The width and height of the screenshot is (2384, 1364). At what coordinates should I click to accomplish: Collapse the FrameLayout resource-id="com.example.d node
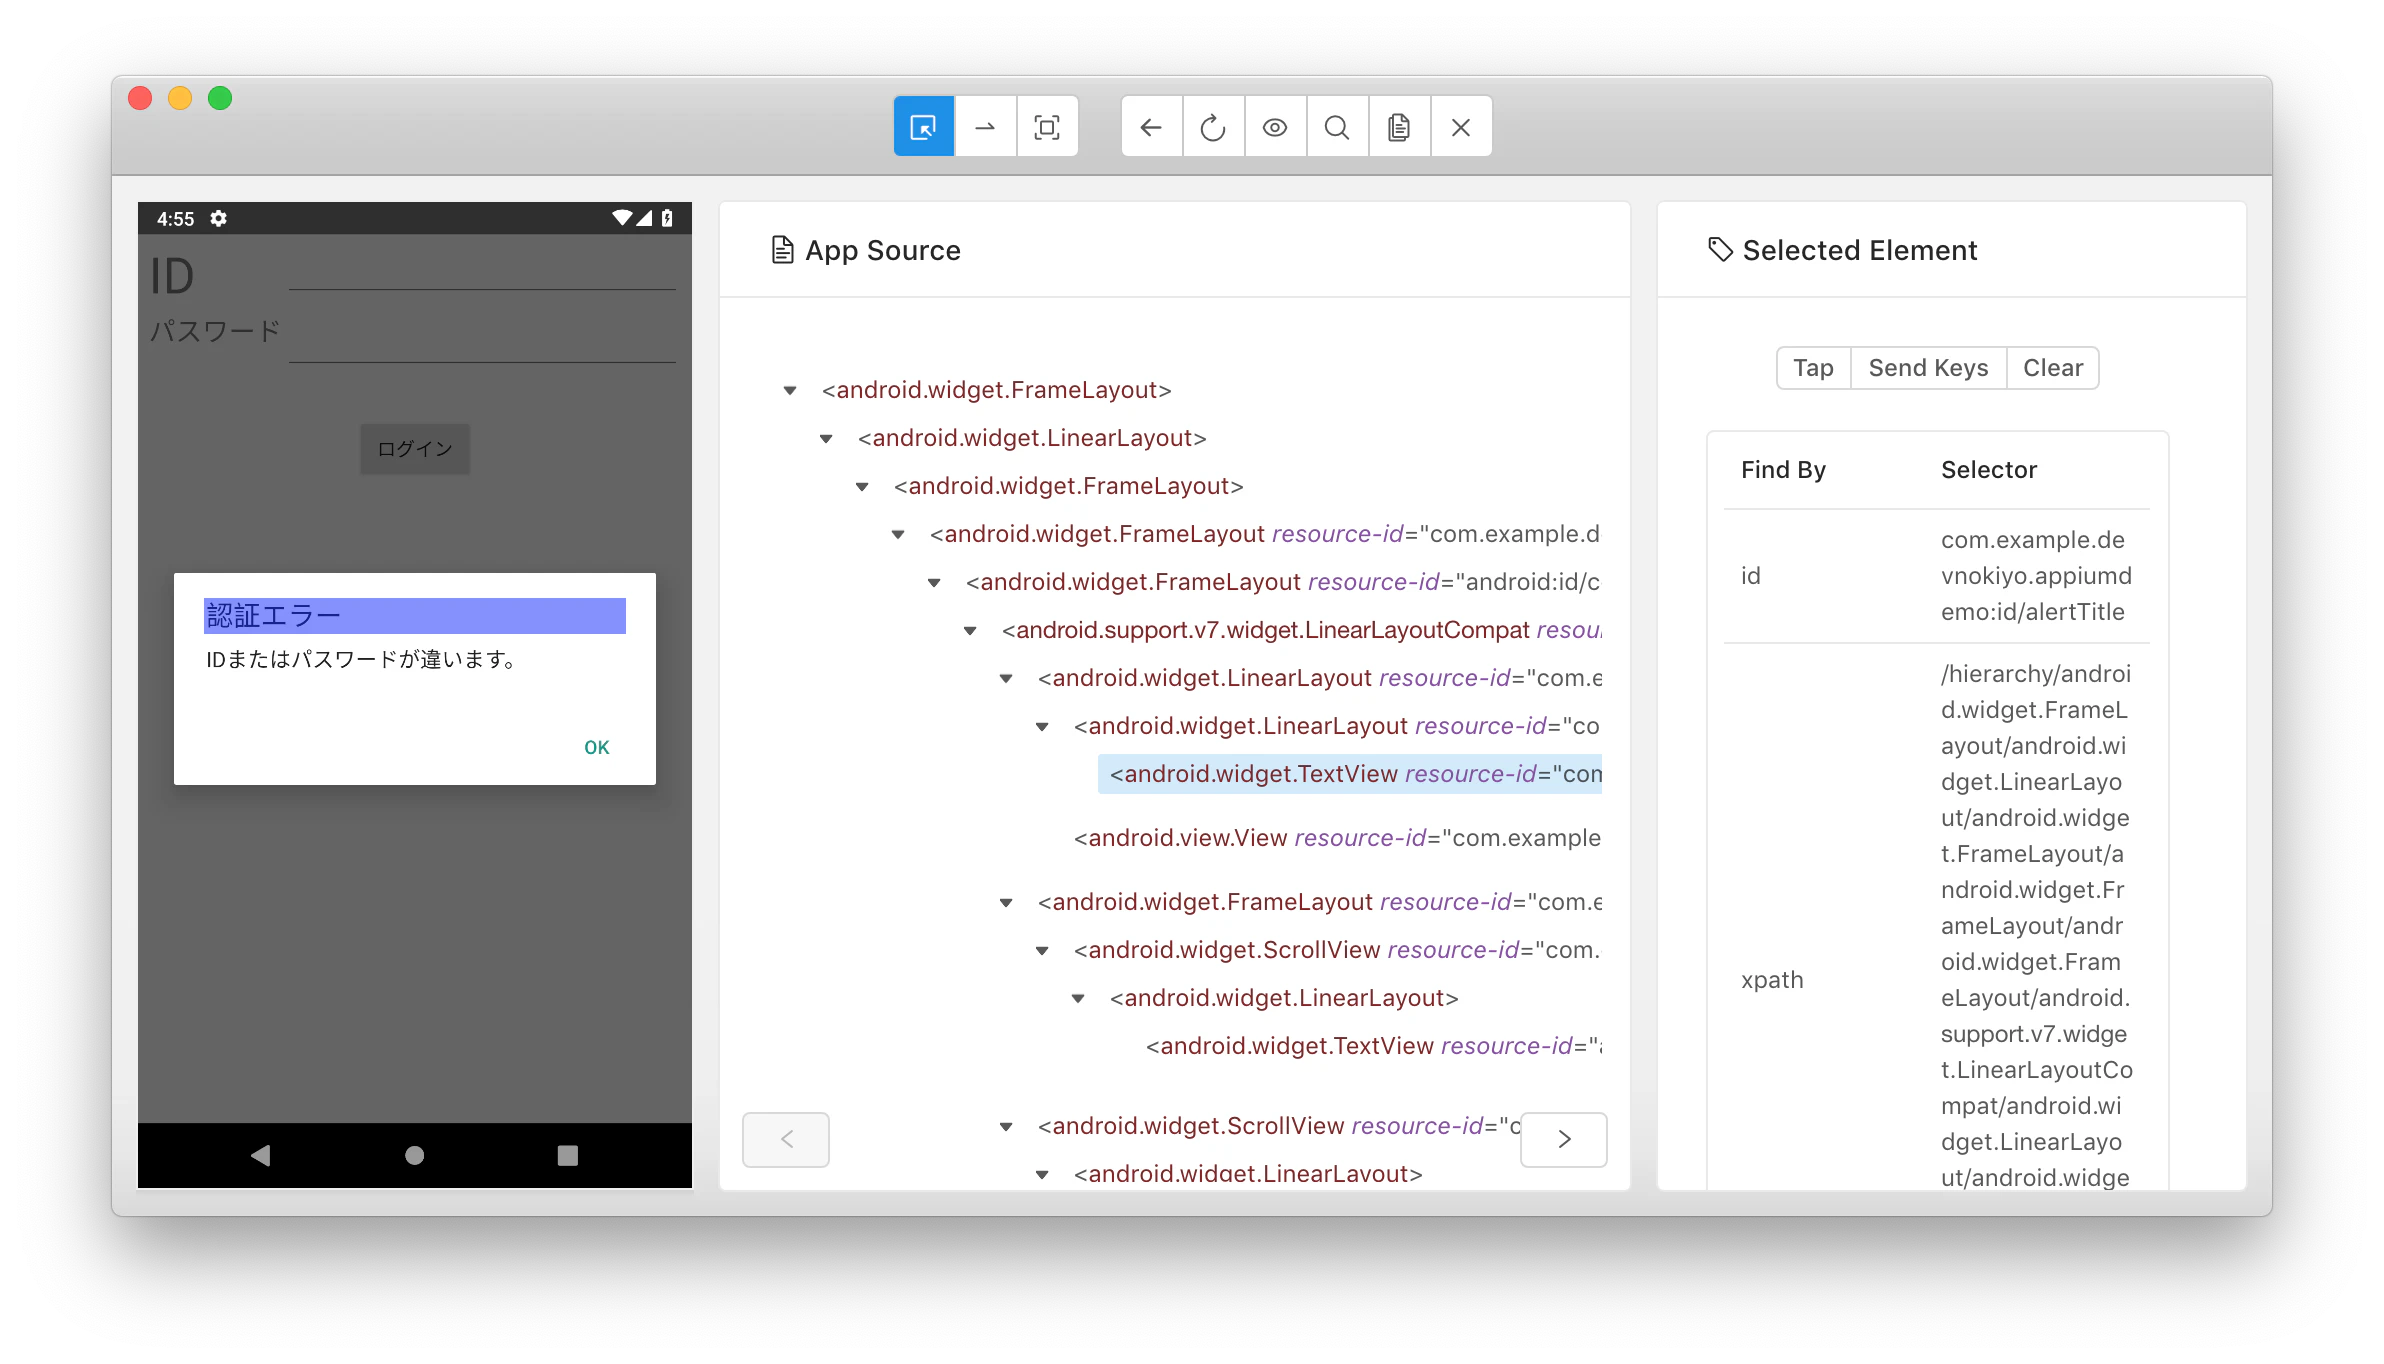[x=898, y=535]
